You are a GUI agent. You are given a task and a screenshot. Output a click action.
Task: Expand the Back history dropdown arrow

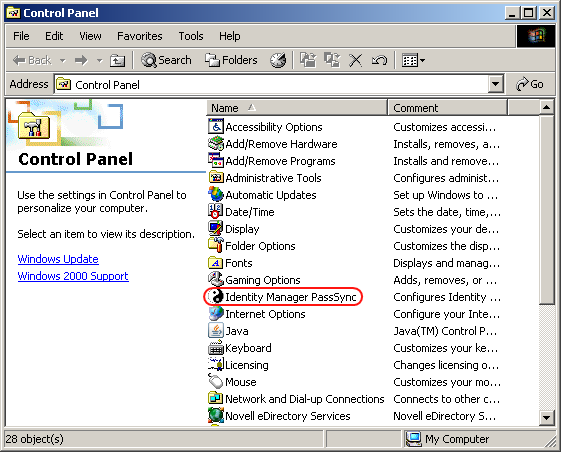63,60
